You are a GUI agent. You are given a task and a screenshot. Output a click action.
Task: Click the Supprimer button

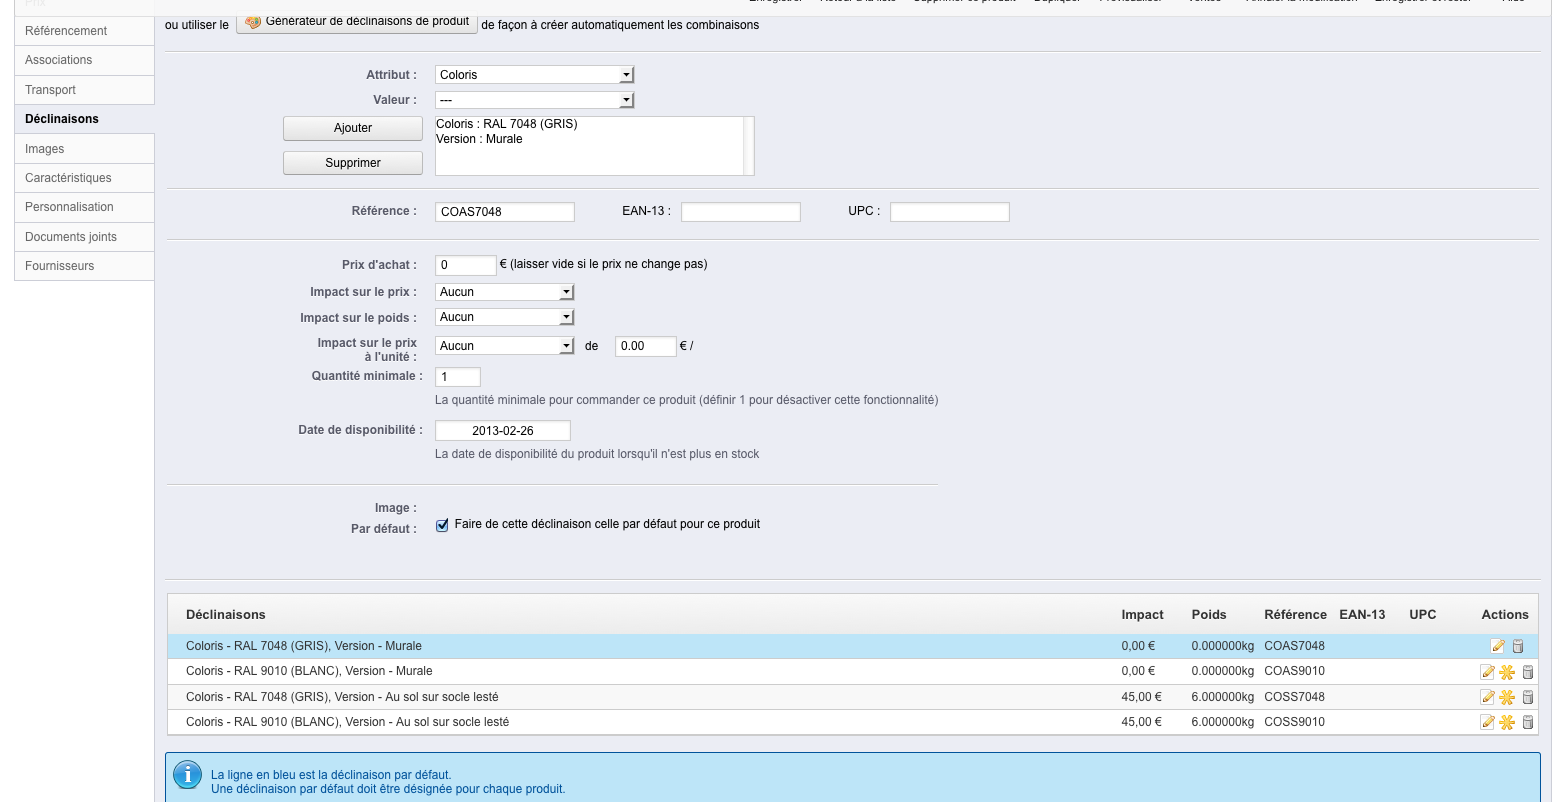click(x=353, y=163)
